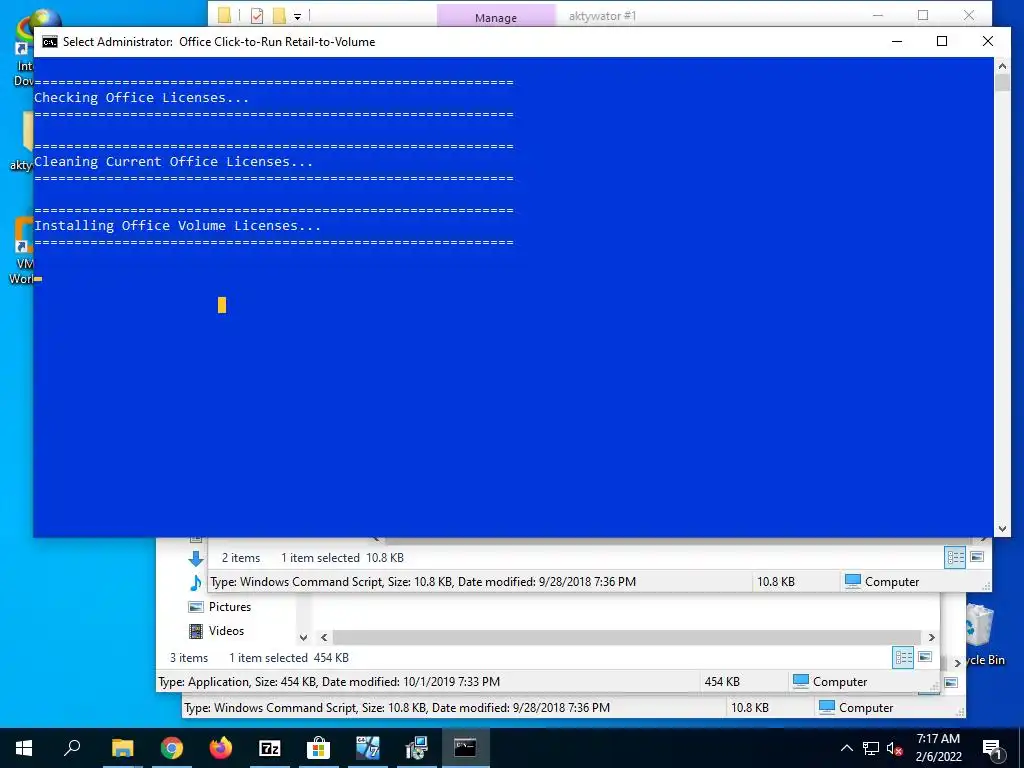Screen dimensions: 1024x768
Task: Switch to Command Prompt taskbar button
Action: click(466, 748)
